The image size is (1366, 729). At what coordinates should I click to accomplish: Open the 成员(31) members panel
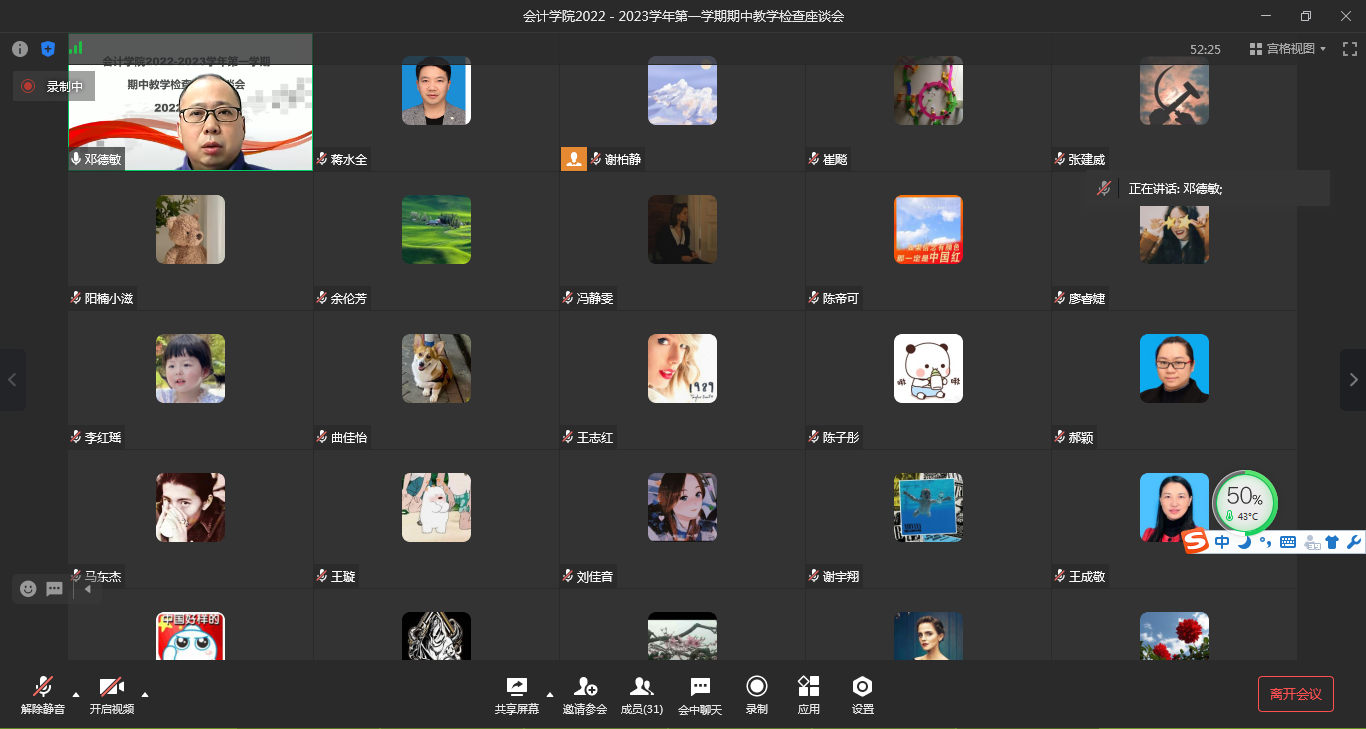[641, 694]
